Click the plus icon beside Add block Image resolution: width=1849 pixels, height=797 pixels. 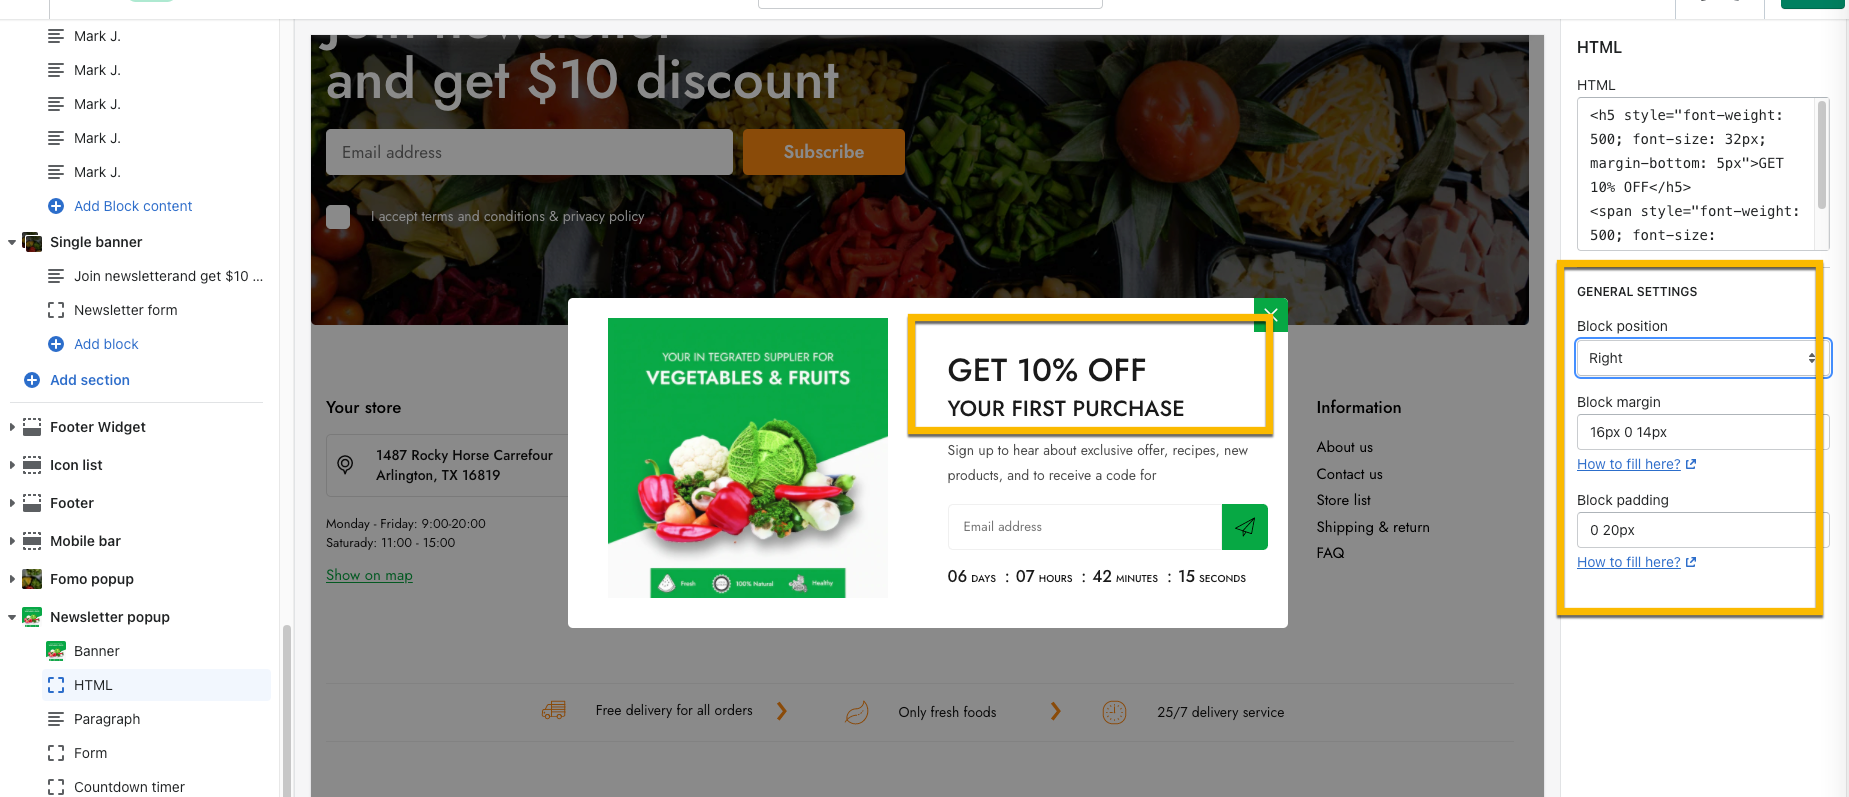(x=56, y=344)
